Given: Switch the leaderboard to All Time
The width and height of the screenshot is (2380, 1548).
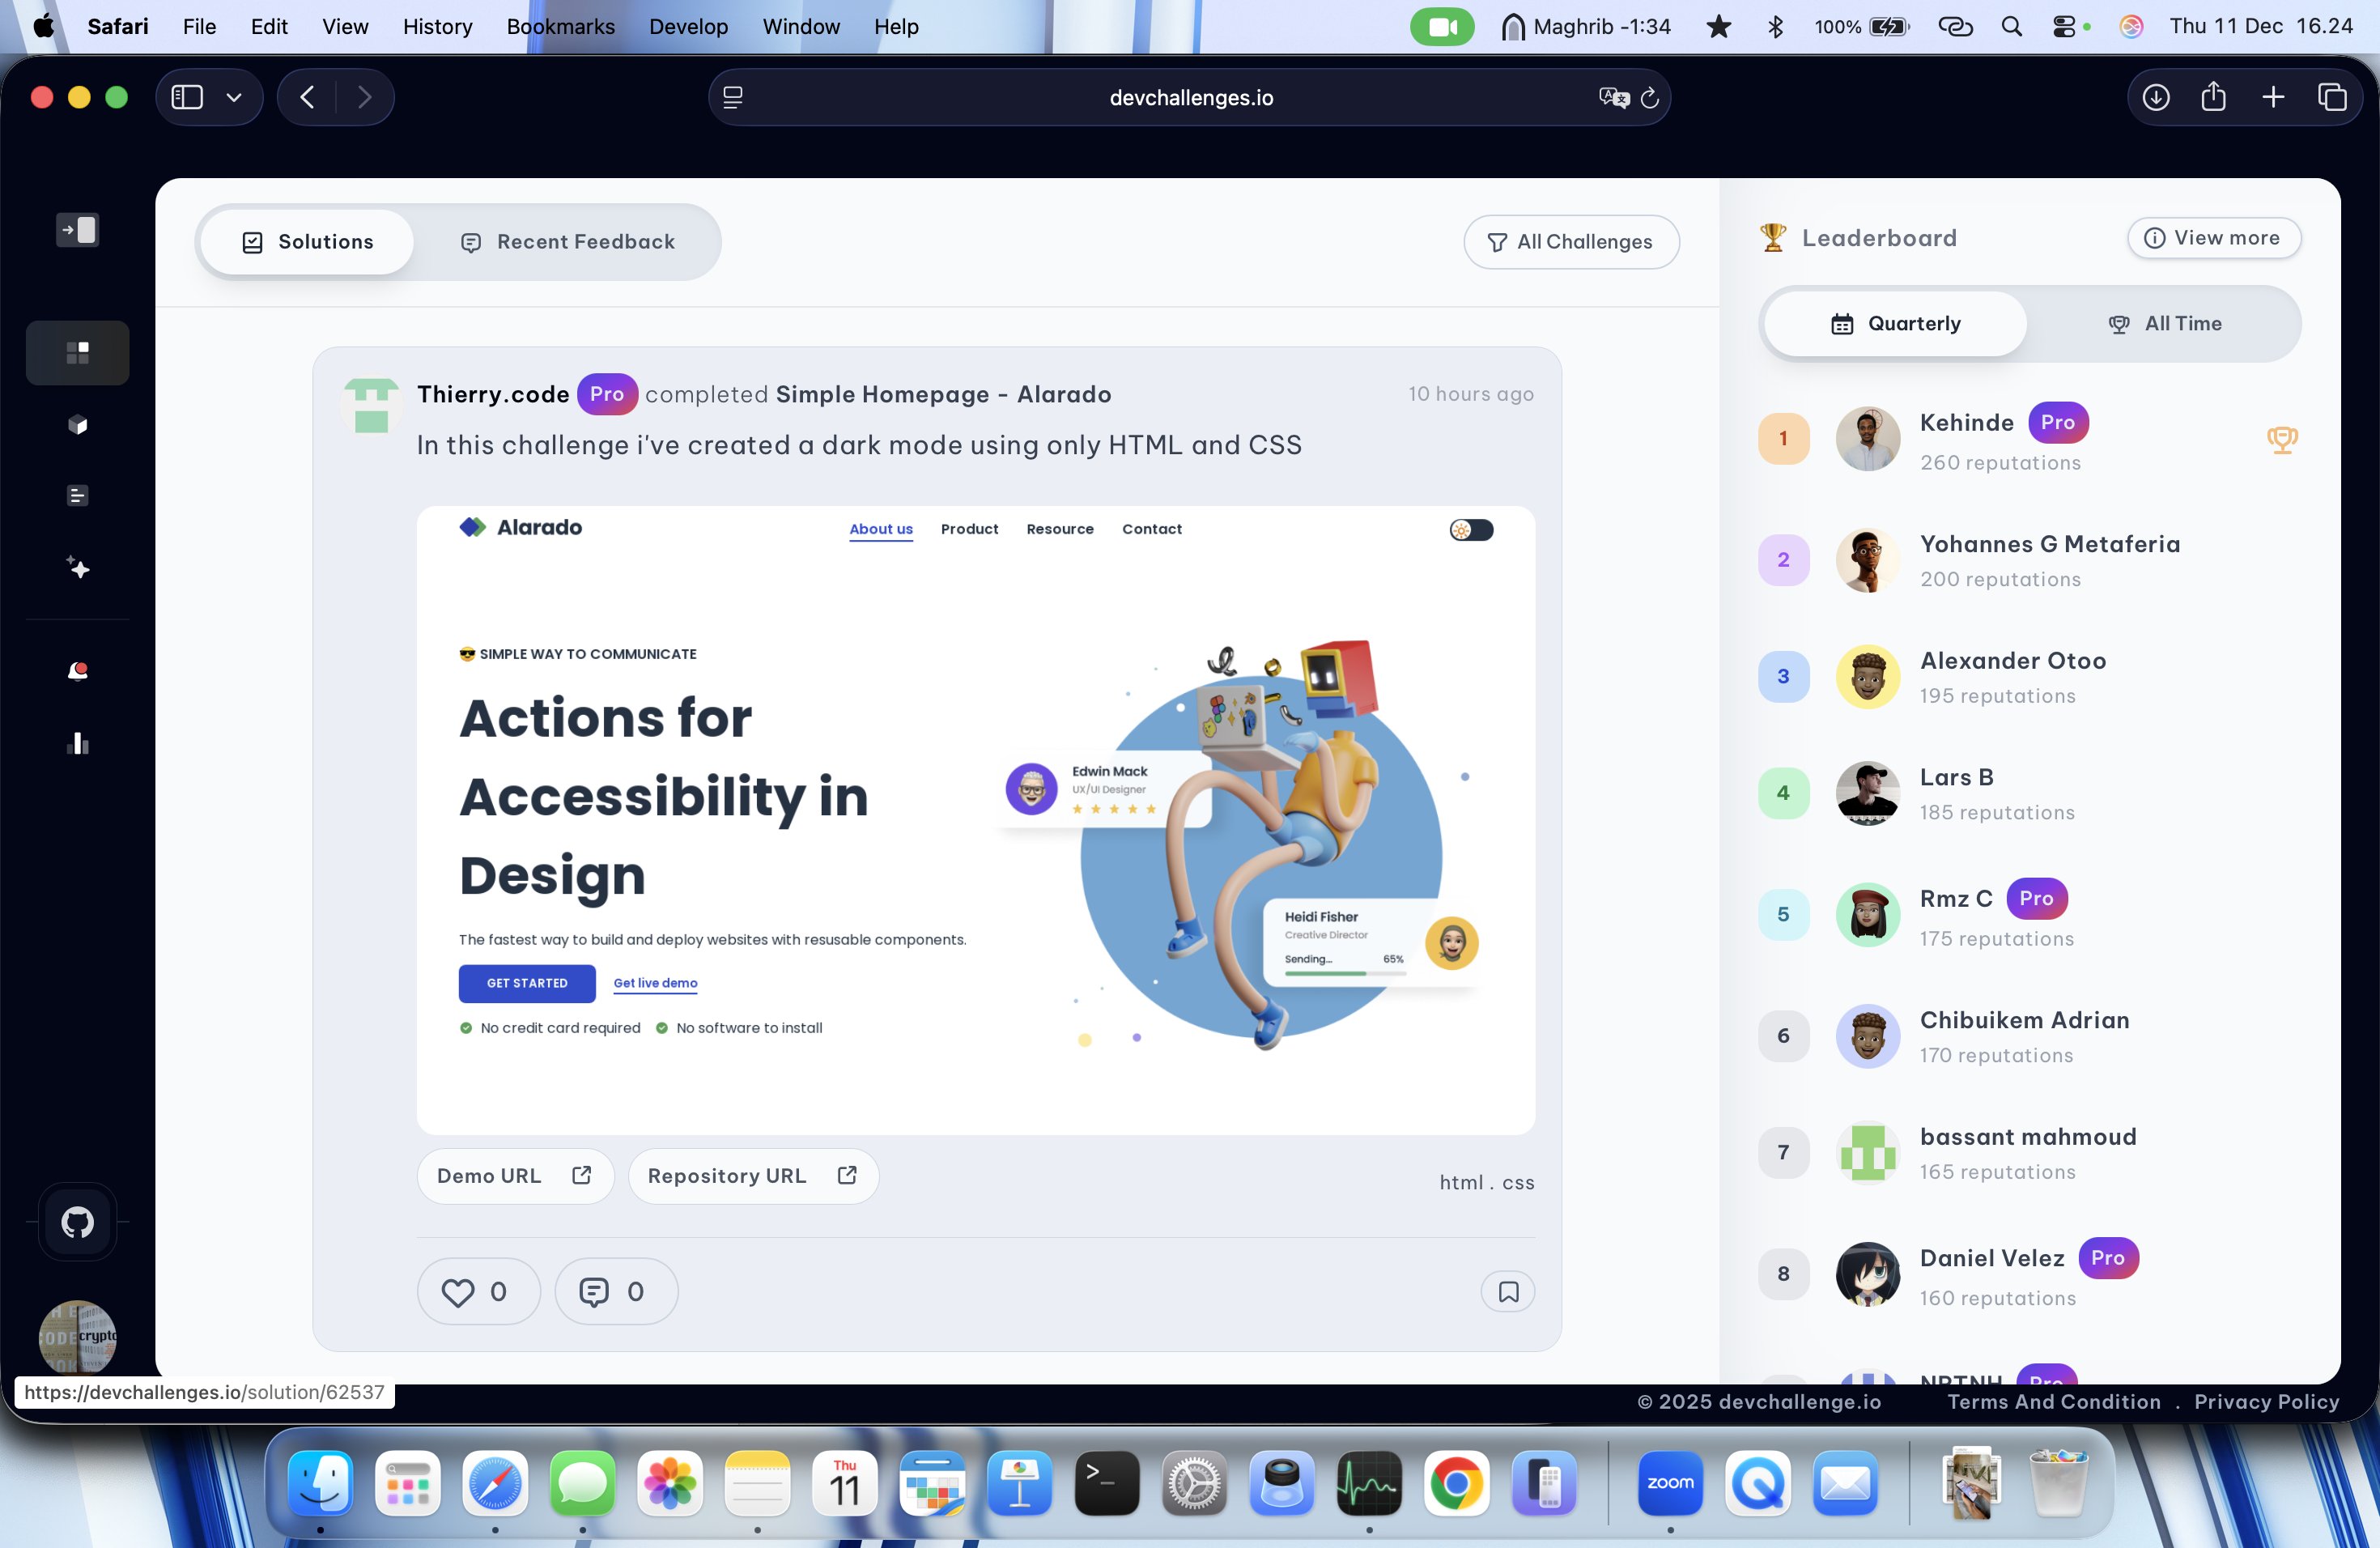Looking at the screenshot, I should [x=2164, y=324].
